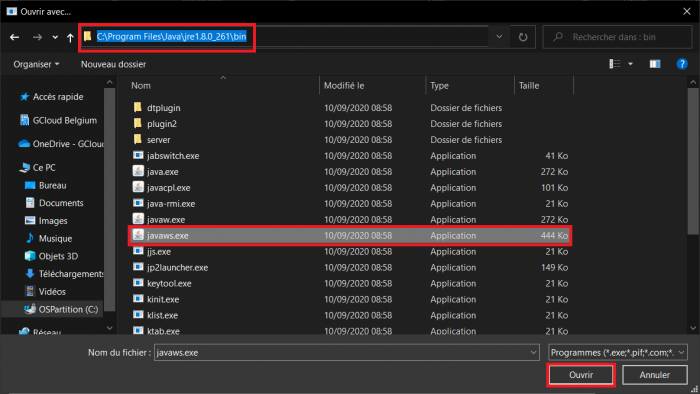The height and width of the screenshot is (394, 700).
Task: Open the help question mark icon
Action: point(682,64)
